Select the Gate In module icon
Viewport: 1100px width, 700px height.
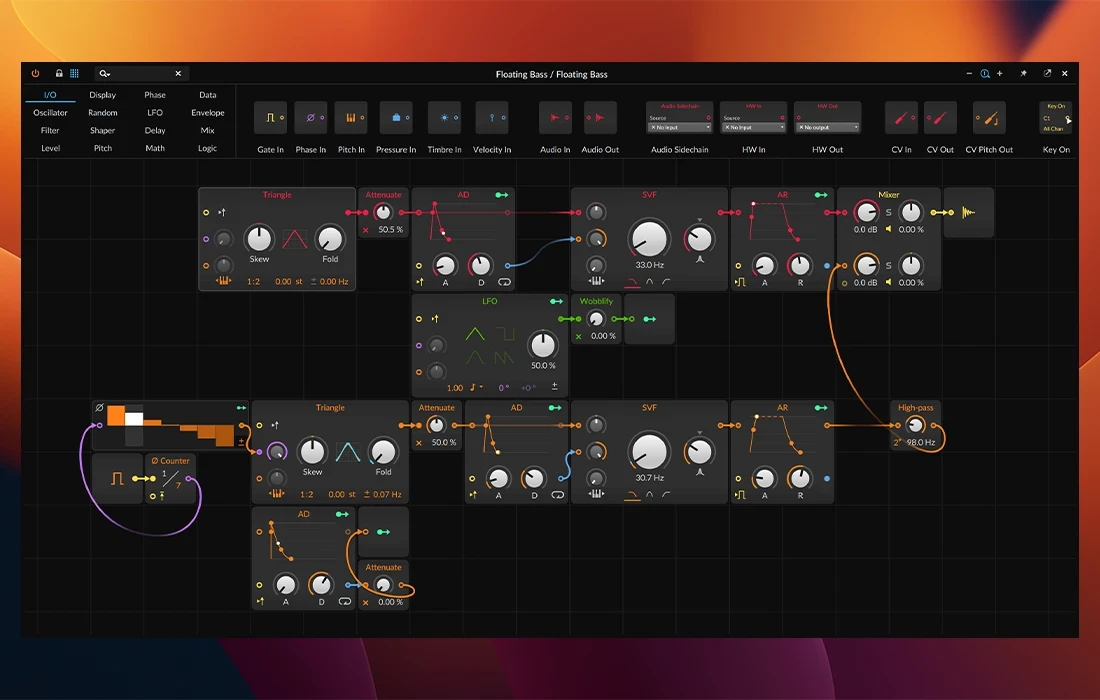coord(270,117)
